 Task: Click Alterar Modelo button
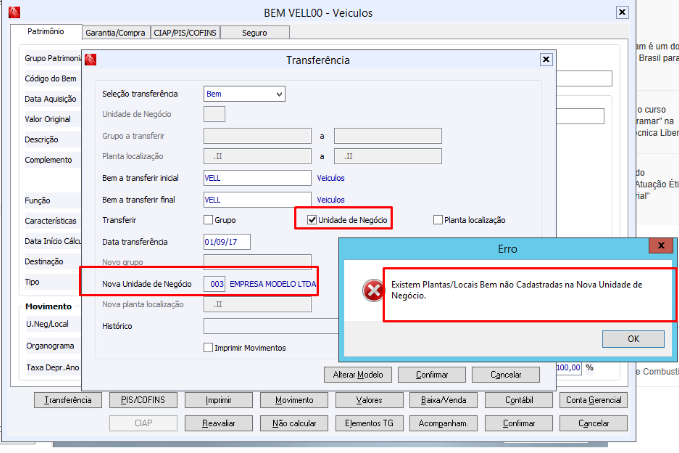[x=358, y=375]
